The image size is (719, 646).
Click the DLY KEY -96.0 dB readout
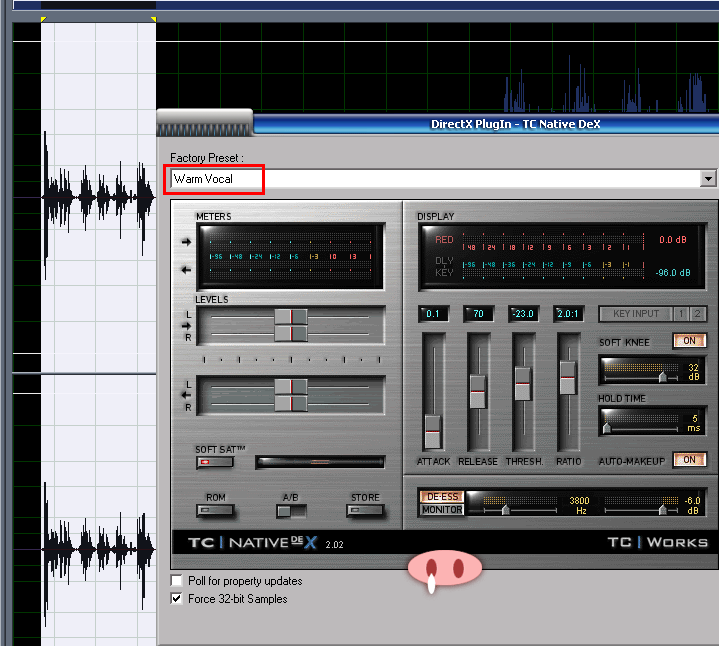pyautogui.click(x=673, y=273)
